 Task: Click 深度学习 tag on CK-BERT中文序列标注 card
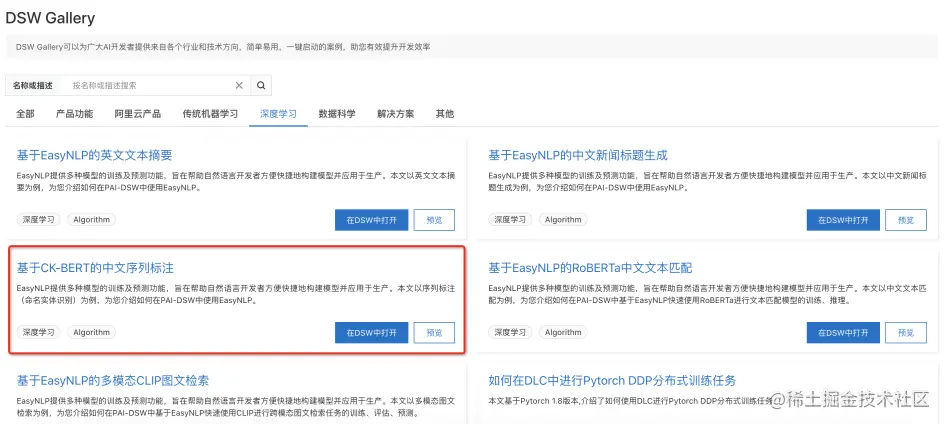[39, 332]
